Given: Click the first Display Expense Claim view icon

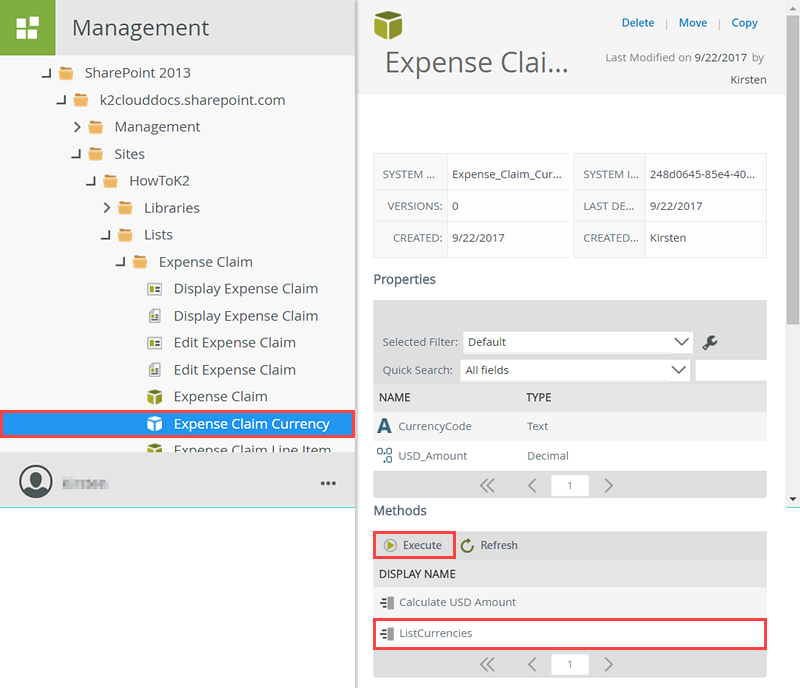Looking at the screenshot, I should [155, 289].
